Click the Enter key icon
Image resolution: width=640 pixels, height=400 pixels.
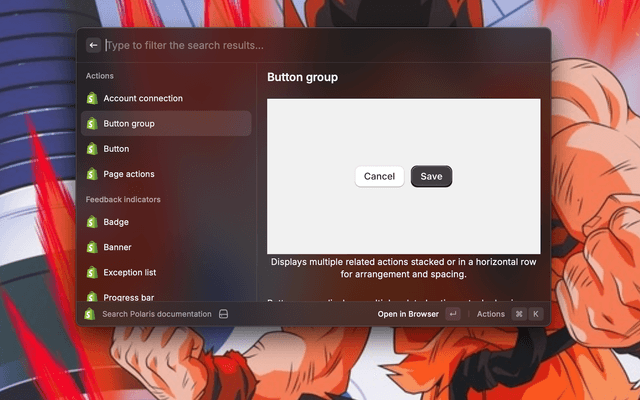[x=453, y=314]
